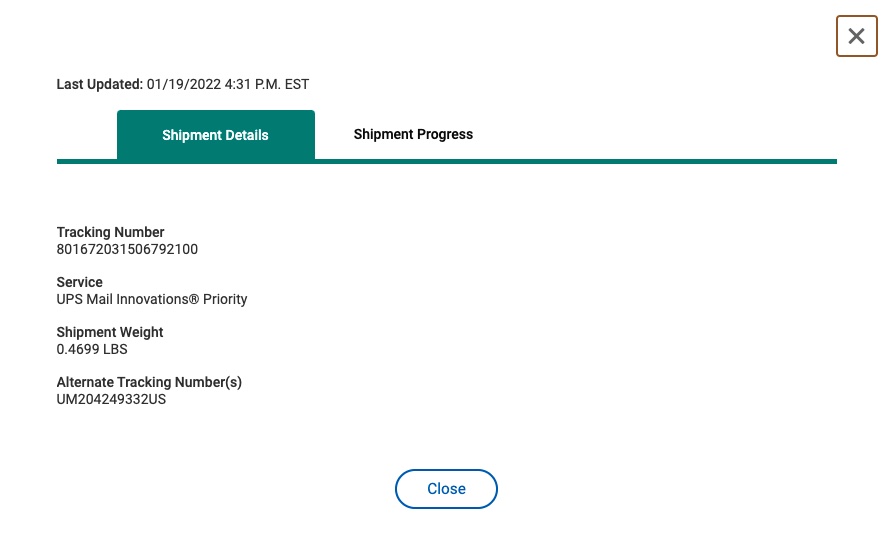Image resolution: width=896 pixels, height=543 pixels.
Task: Click the Service heading label
Action: (80, 282)
